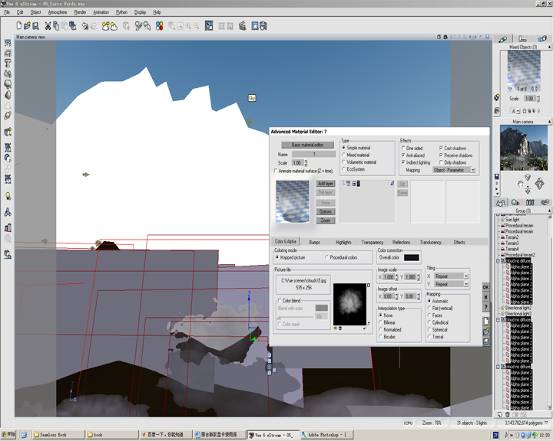Click the Image offset Y stepper arrows

coord(419,297)
